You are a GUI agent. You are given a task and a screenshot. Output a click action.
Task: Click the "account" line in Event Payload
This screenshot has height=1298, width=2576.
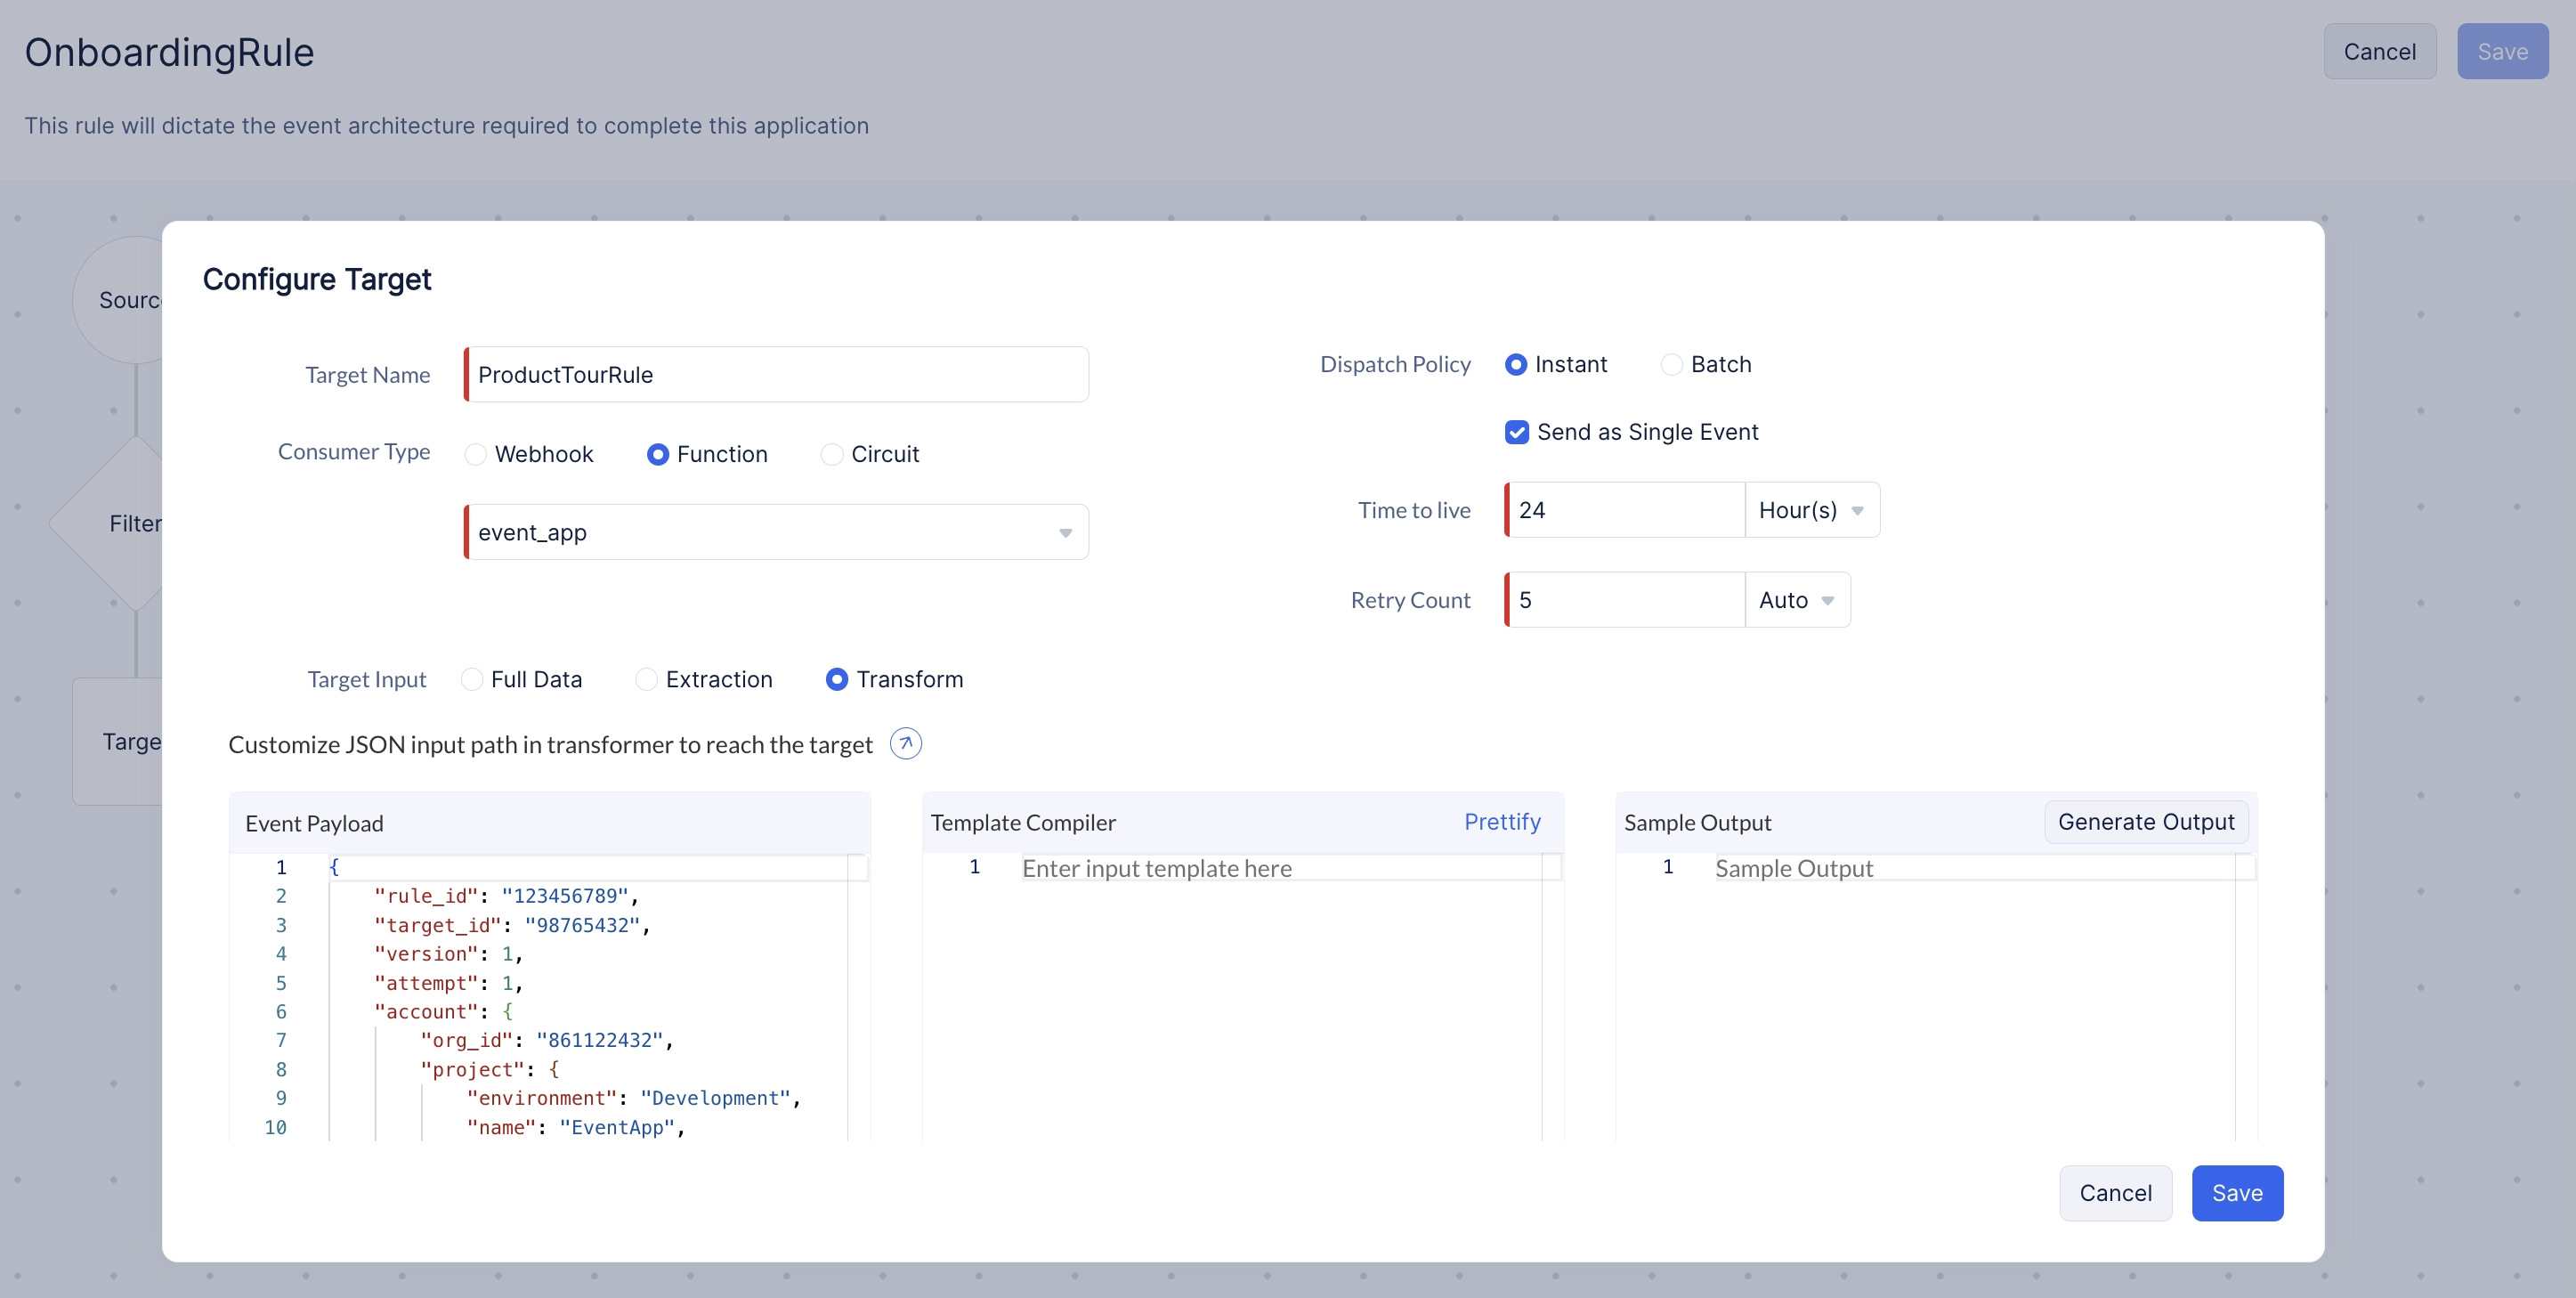pos(443,1012)
